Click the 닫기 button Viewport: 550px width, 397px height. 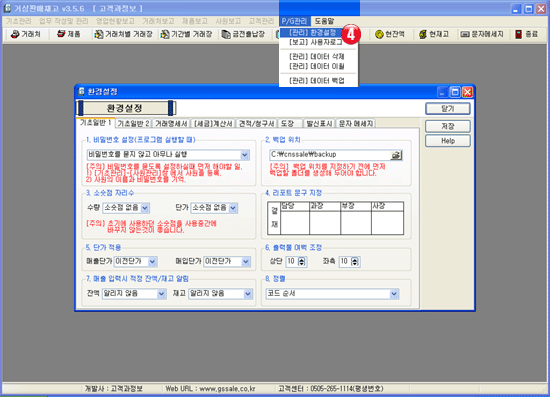[448, 109]
